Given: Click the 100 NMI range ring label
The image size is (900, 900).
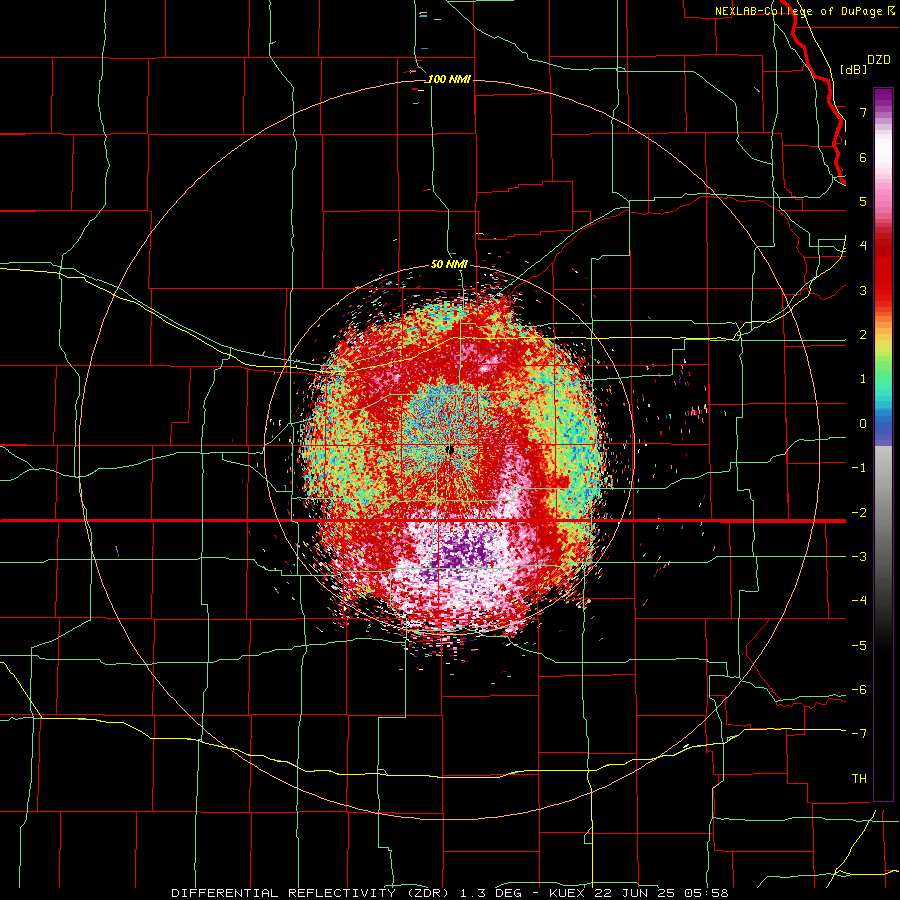Looking at the screenshot, I should [449, 79].
